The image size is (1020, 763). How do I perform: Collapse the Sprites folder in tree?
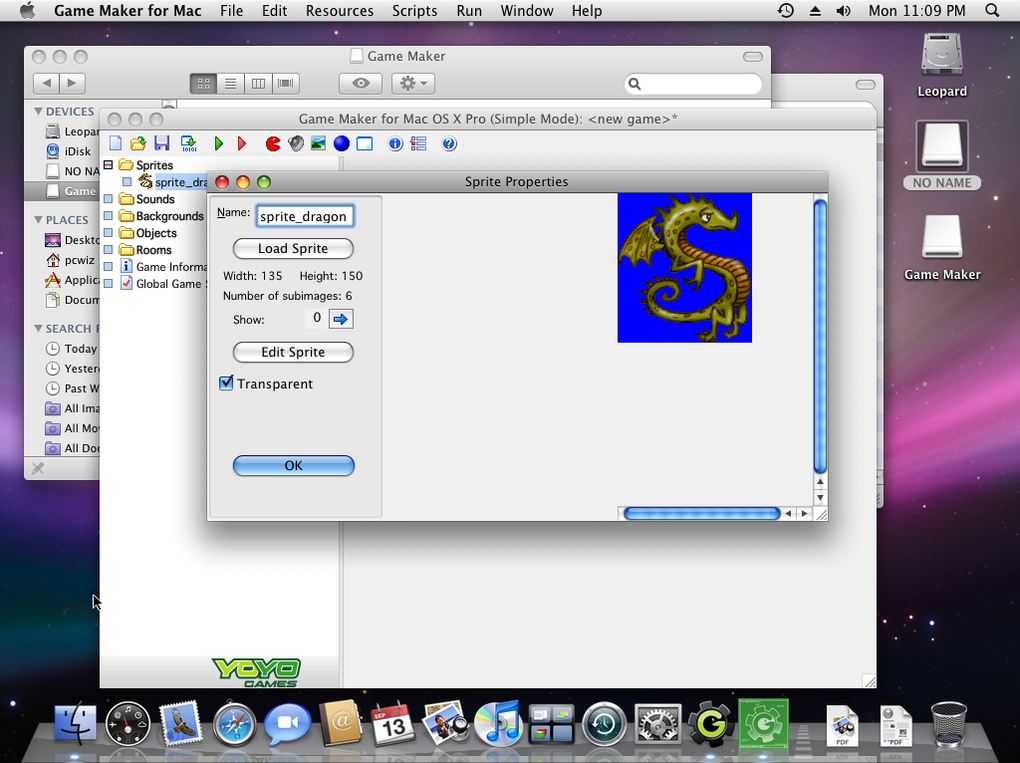pyautogui.click(x=108, y=165)
